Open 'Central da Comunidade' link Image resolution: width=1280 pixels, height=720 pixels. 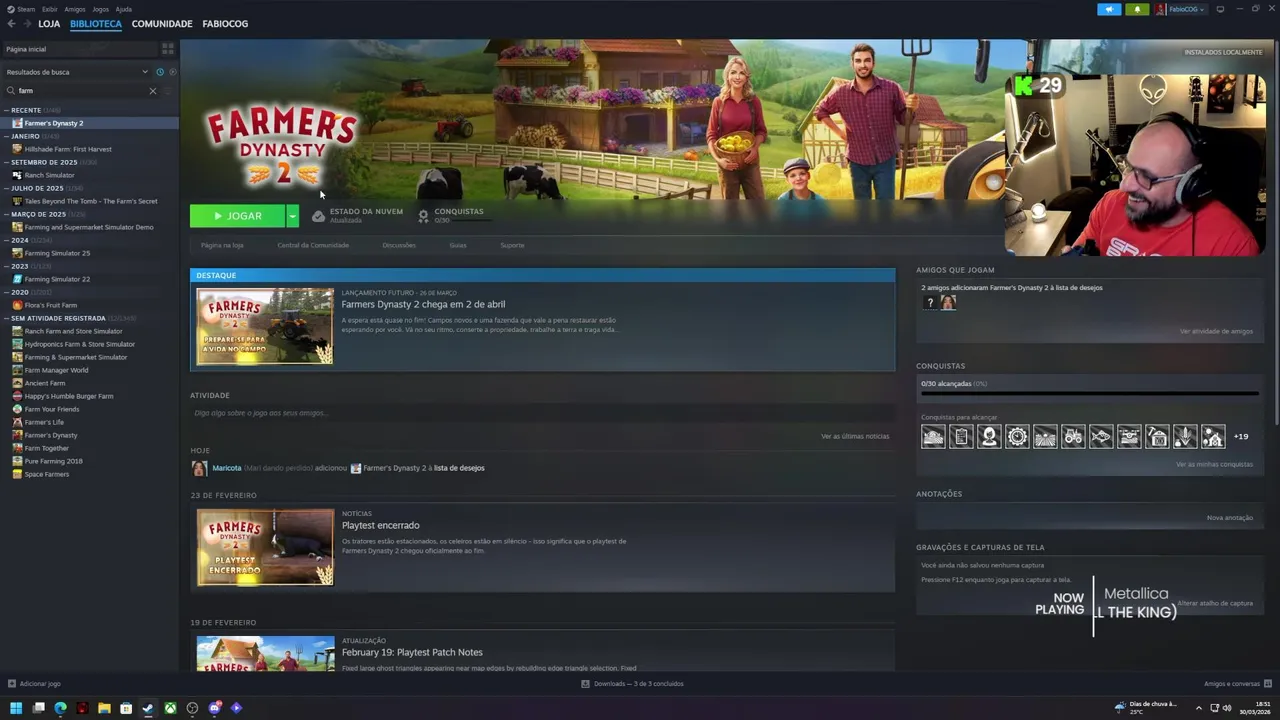(x=313, y=245)
